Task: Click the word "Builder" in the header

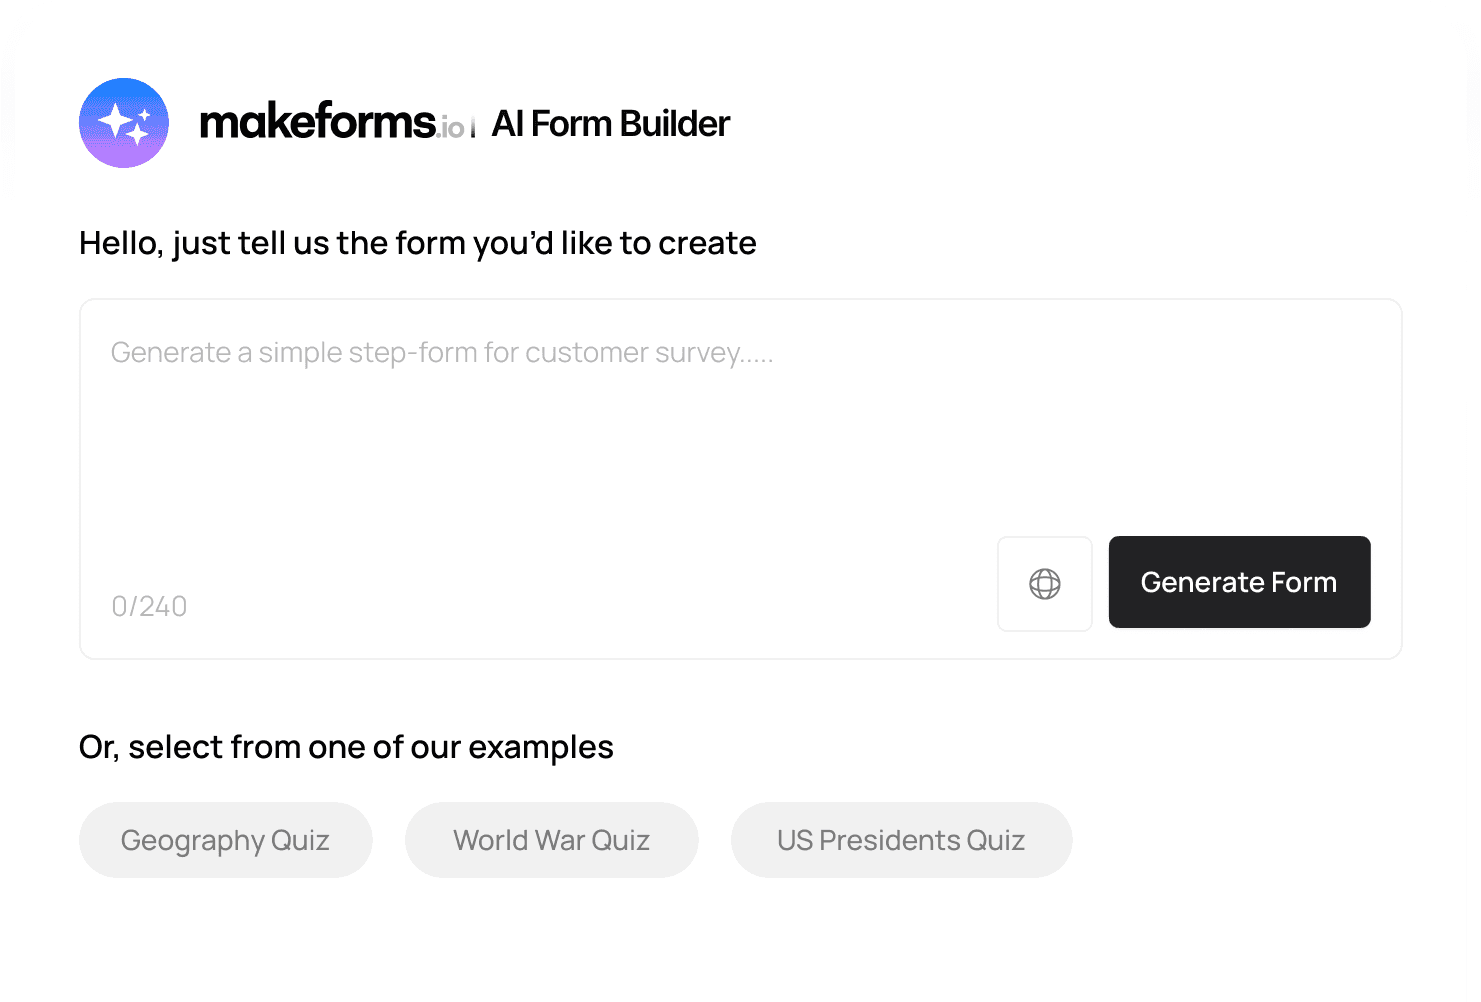Action: (675, 124)
